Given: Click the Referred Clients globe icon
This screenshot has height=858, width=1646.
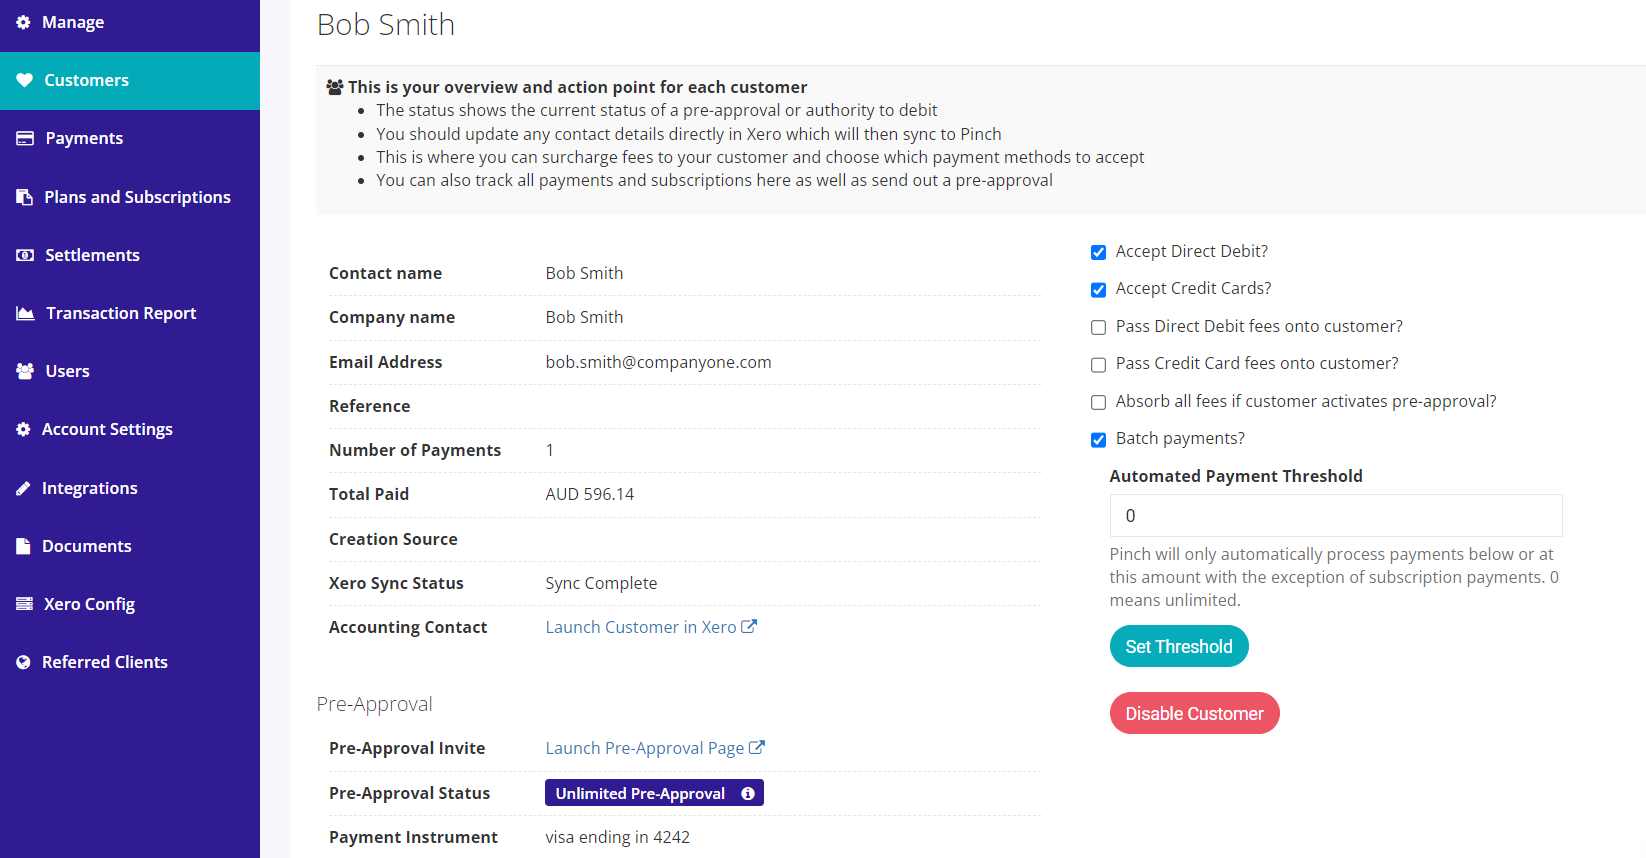Looking at the screenshot, I should pos(23,662).
